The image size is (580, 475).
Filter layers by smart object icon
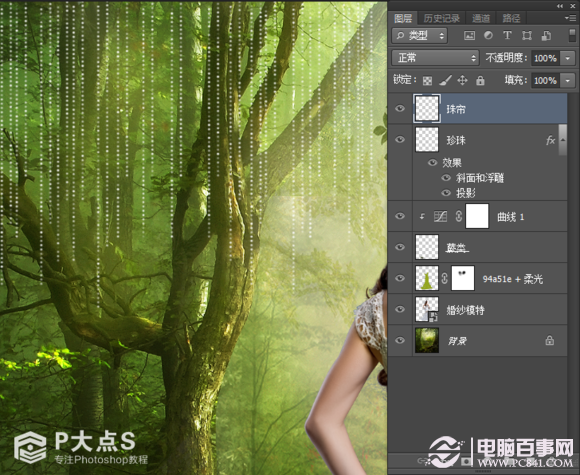coord(546,36)
